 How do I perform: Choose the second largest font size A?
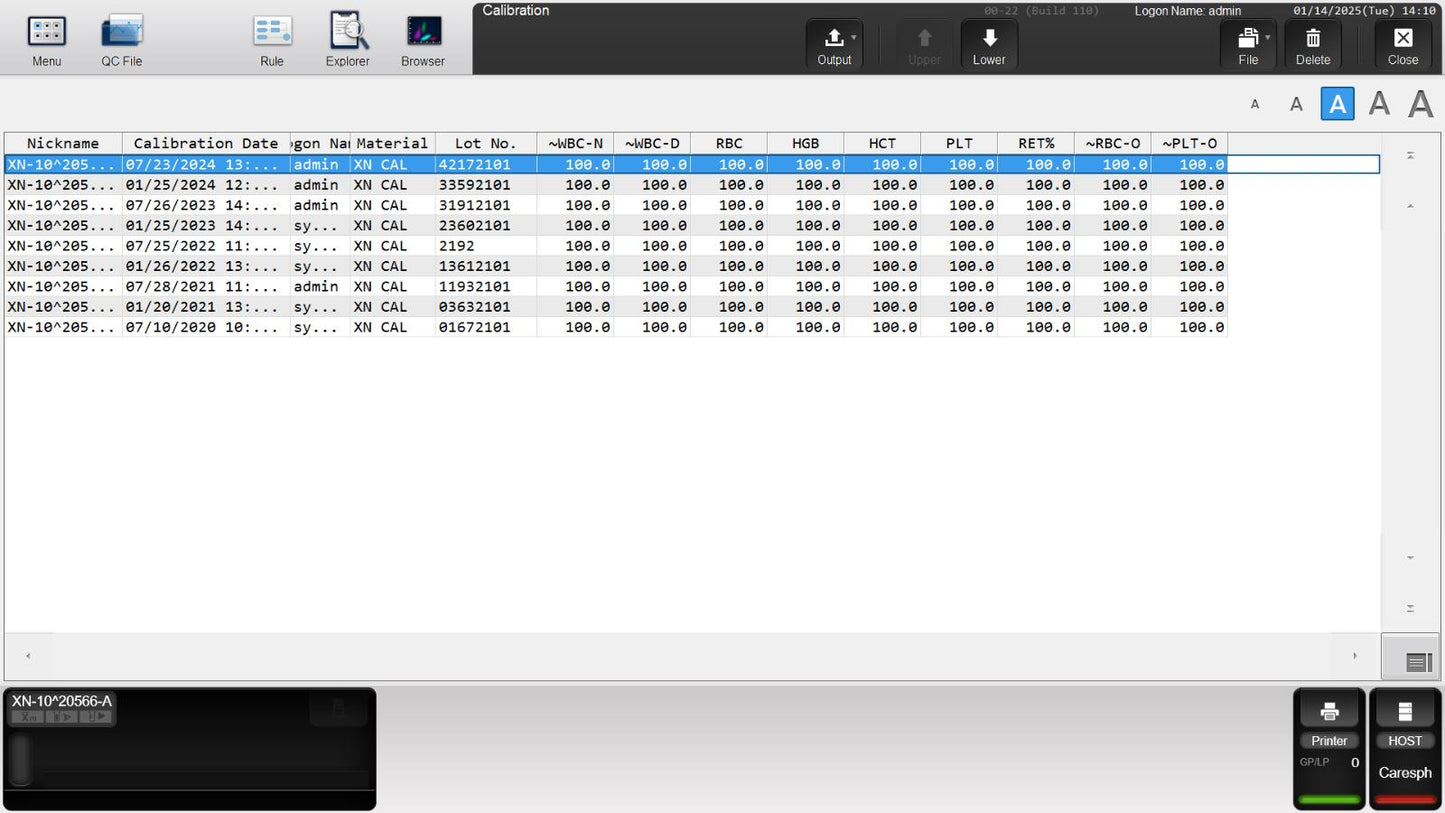click(1379, 103)
